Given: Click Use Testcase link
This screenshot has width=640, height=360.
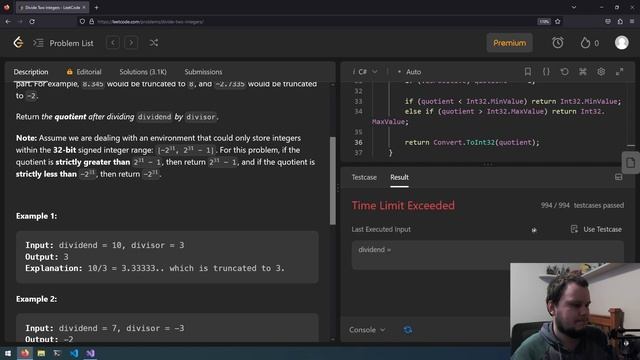Looking at the screenshot, I should [x=596, y=229].
